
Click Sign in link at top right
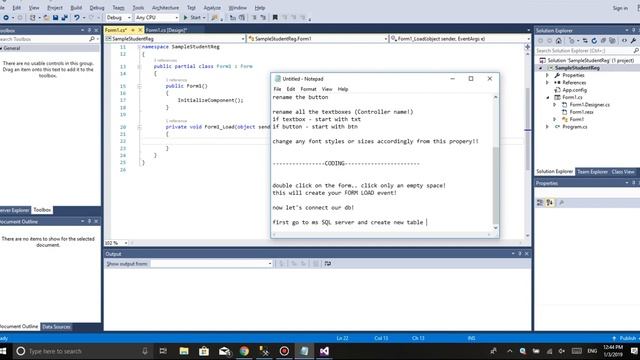620,8
